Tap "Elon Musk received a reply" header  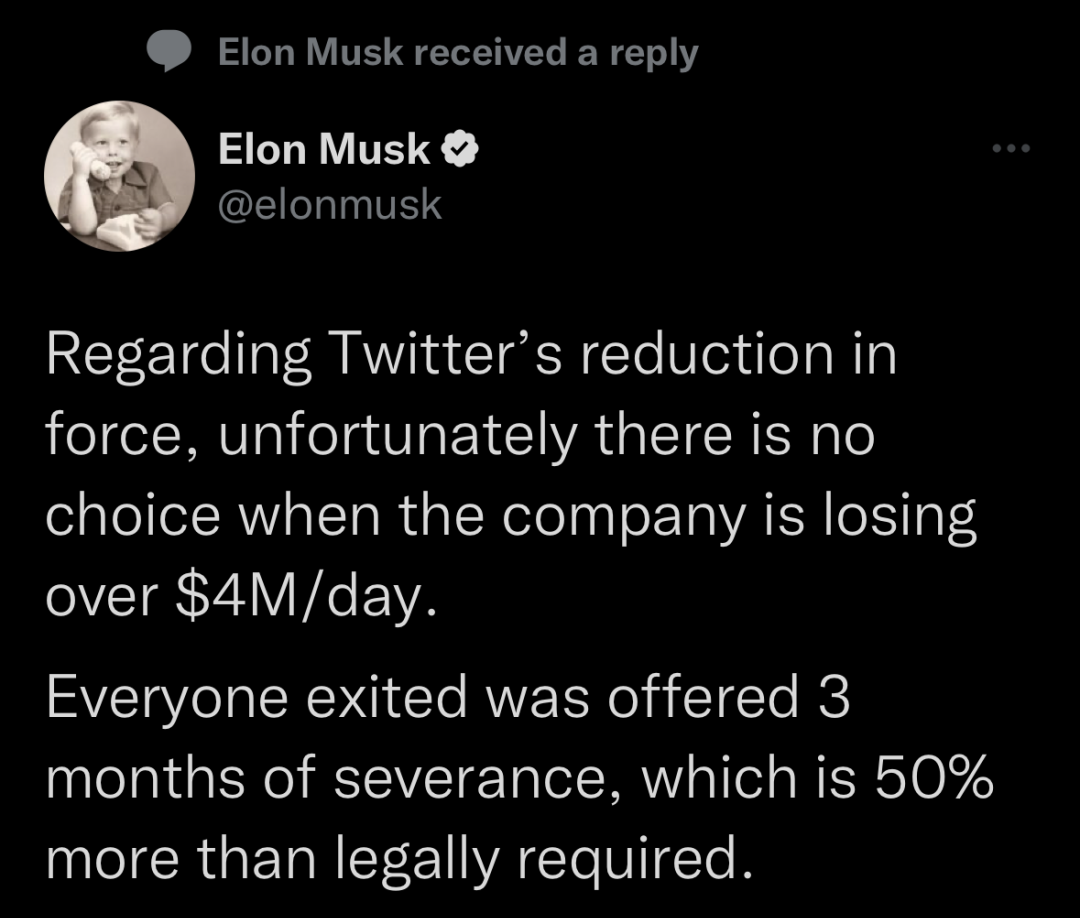[457, 53]
